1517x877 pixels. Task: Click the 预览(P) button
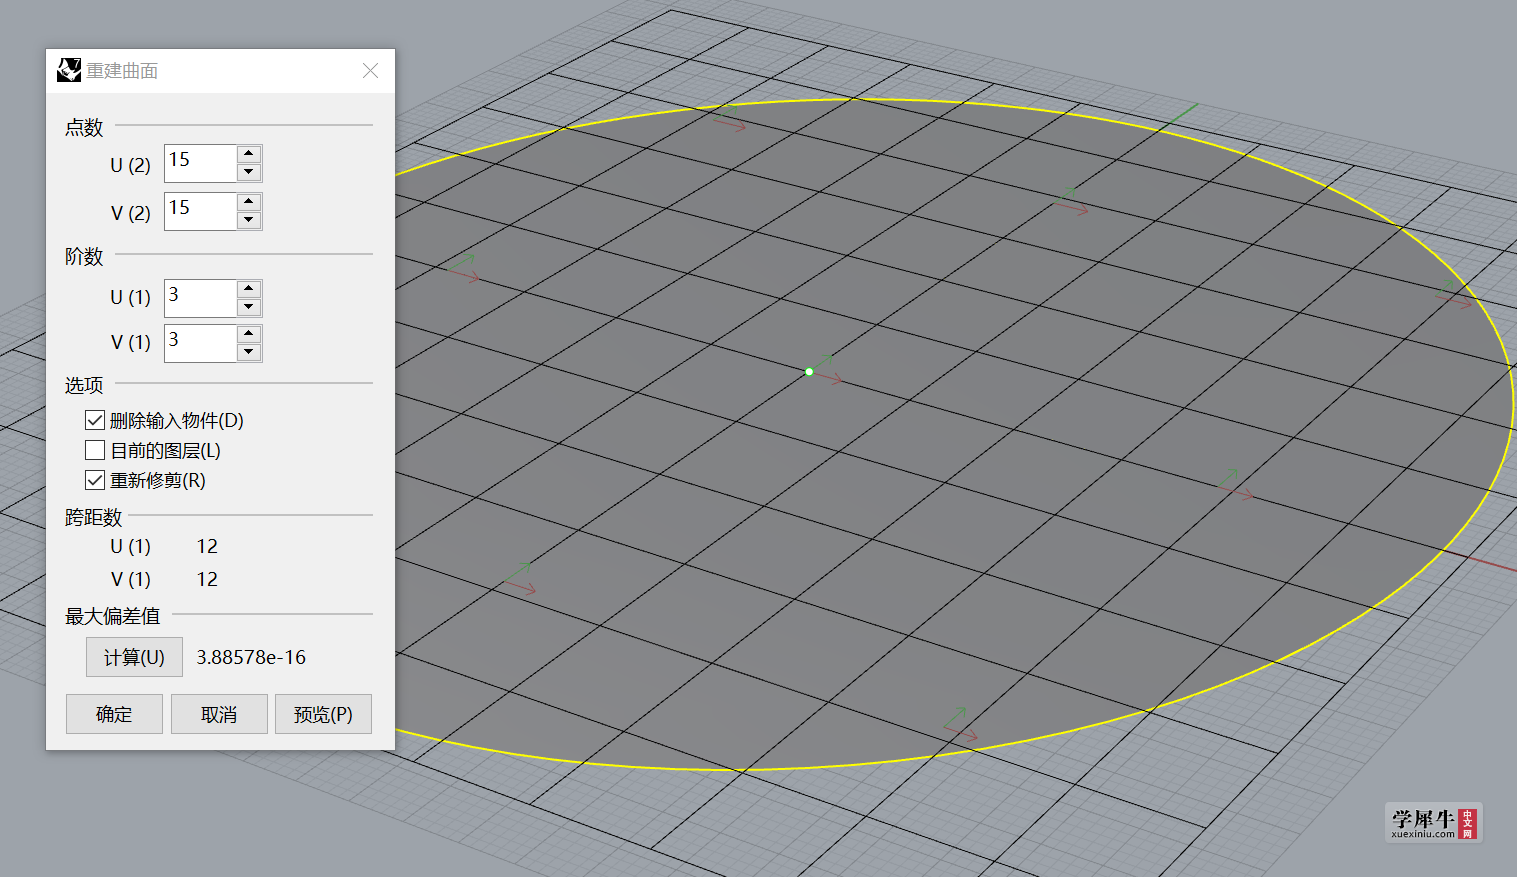(x=323, y=714)
